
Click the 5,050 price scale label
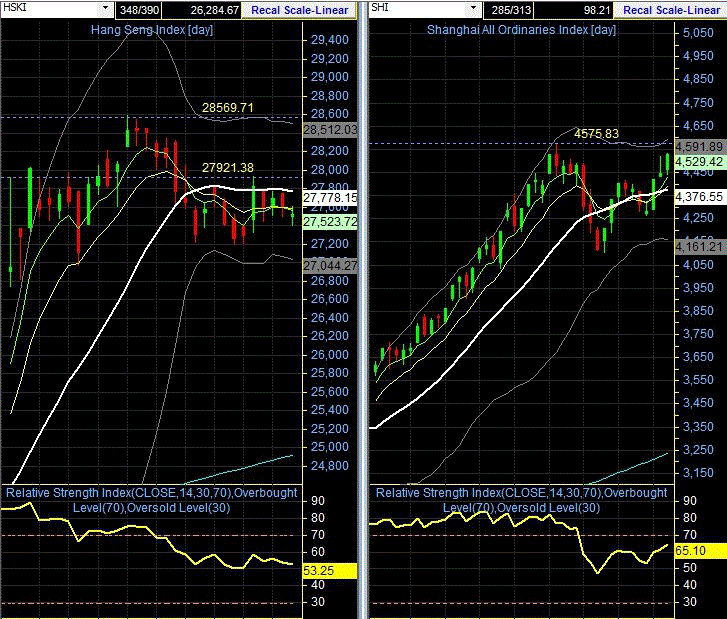pyautogui.click(x=698, y=33)
